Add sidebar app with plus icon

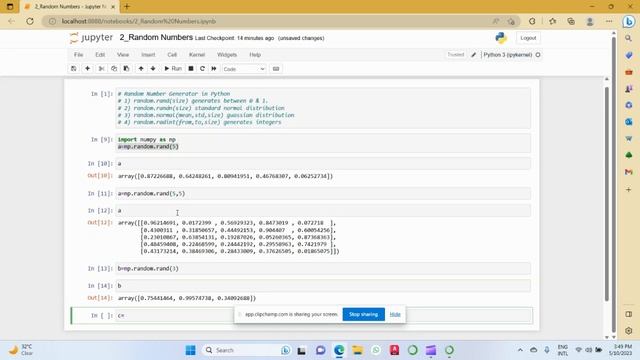(629, 189)
